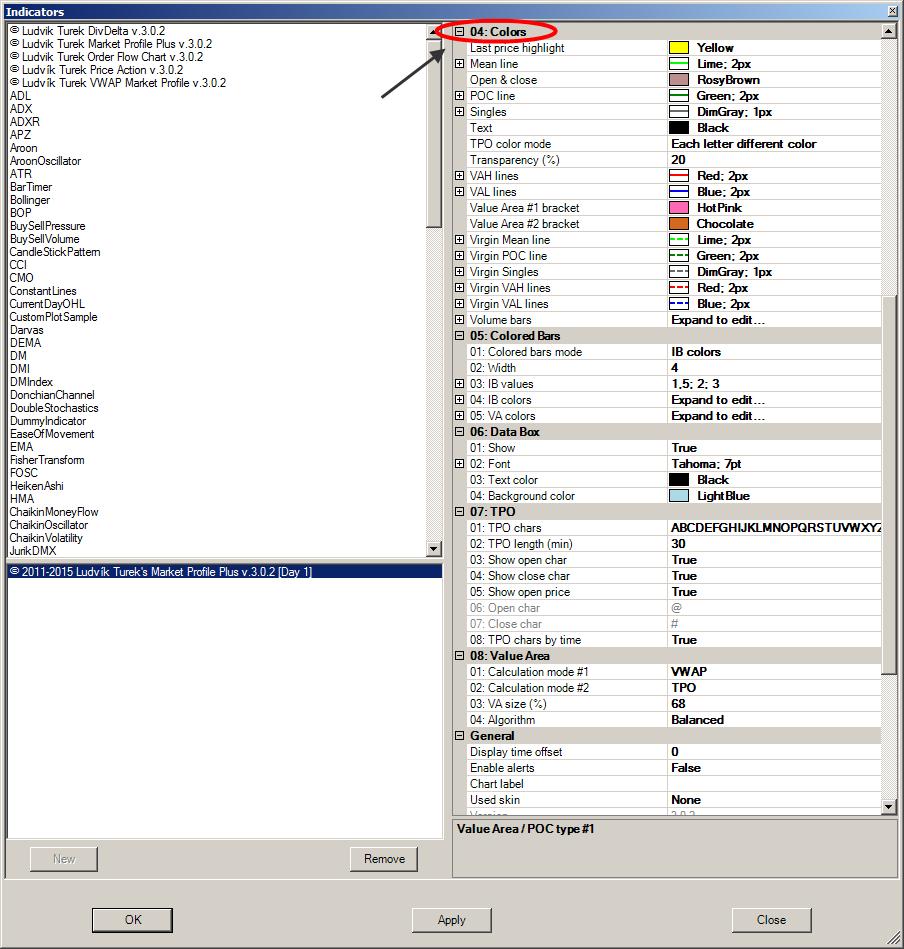The width and height of the screenshot is (904, 949).
Task: Click the Remove button
Action: coord(384,859)
